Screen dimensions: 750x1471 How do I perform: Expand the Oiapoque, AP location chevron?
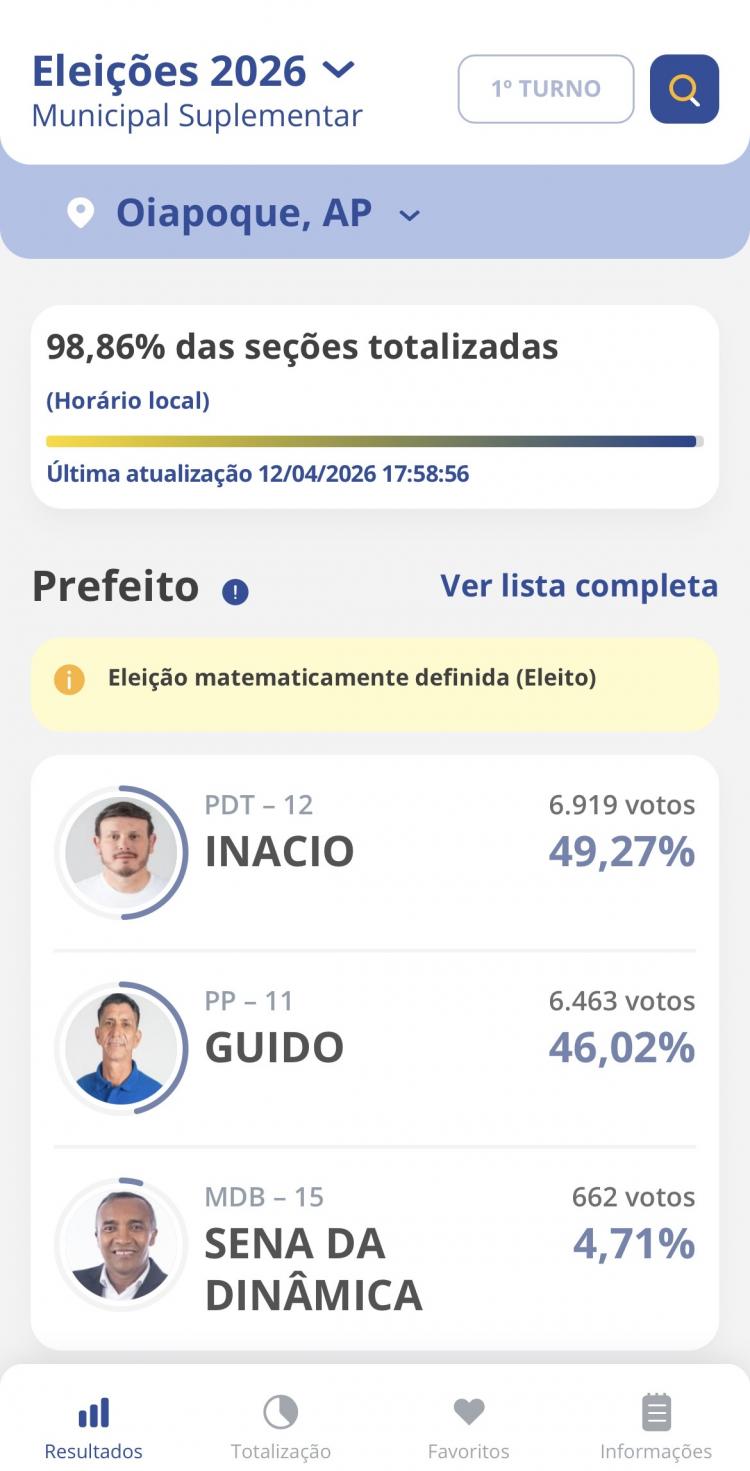coord(410,215)
